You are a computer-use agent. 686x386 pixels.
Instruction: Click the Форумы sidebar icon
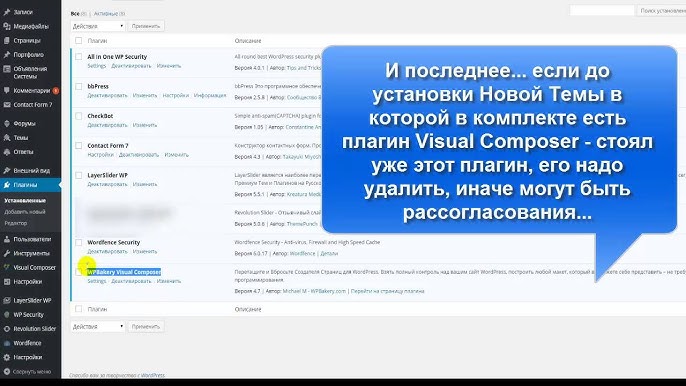(7, 123)
